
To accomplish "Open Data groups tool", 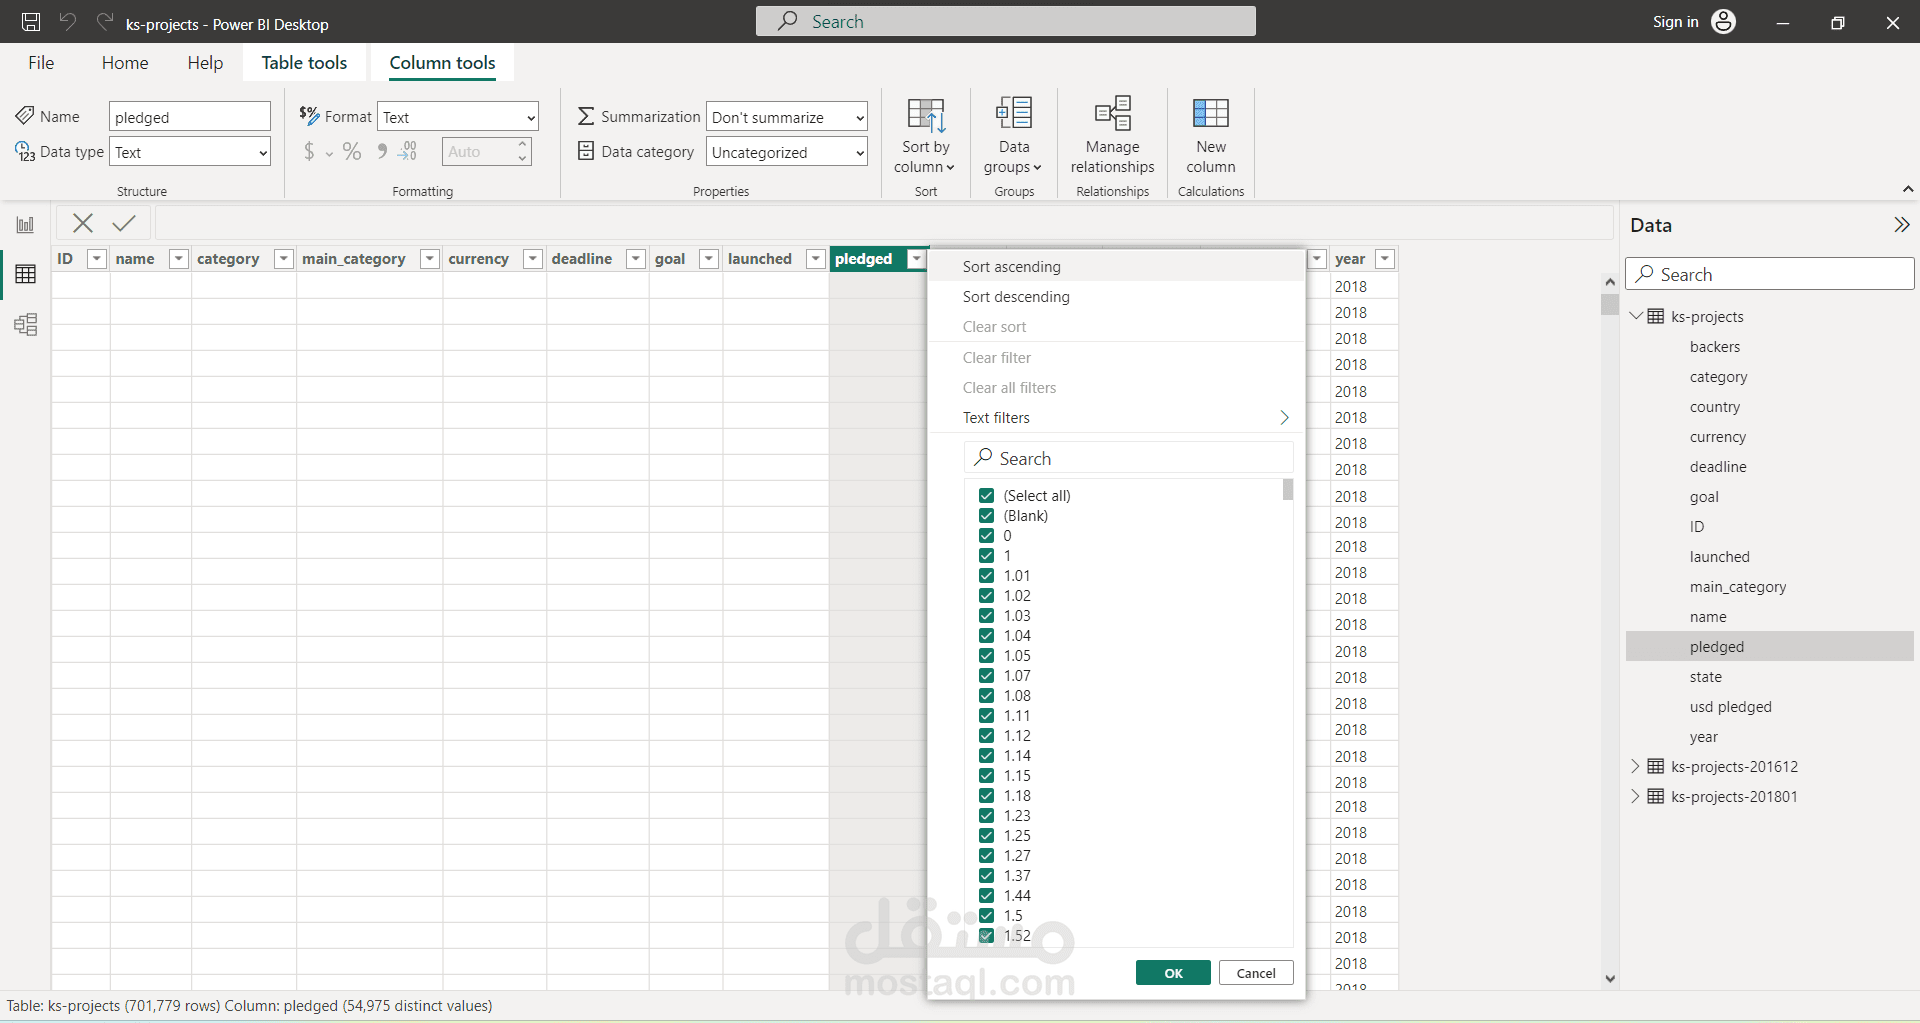I will point(1013,136).
